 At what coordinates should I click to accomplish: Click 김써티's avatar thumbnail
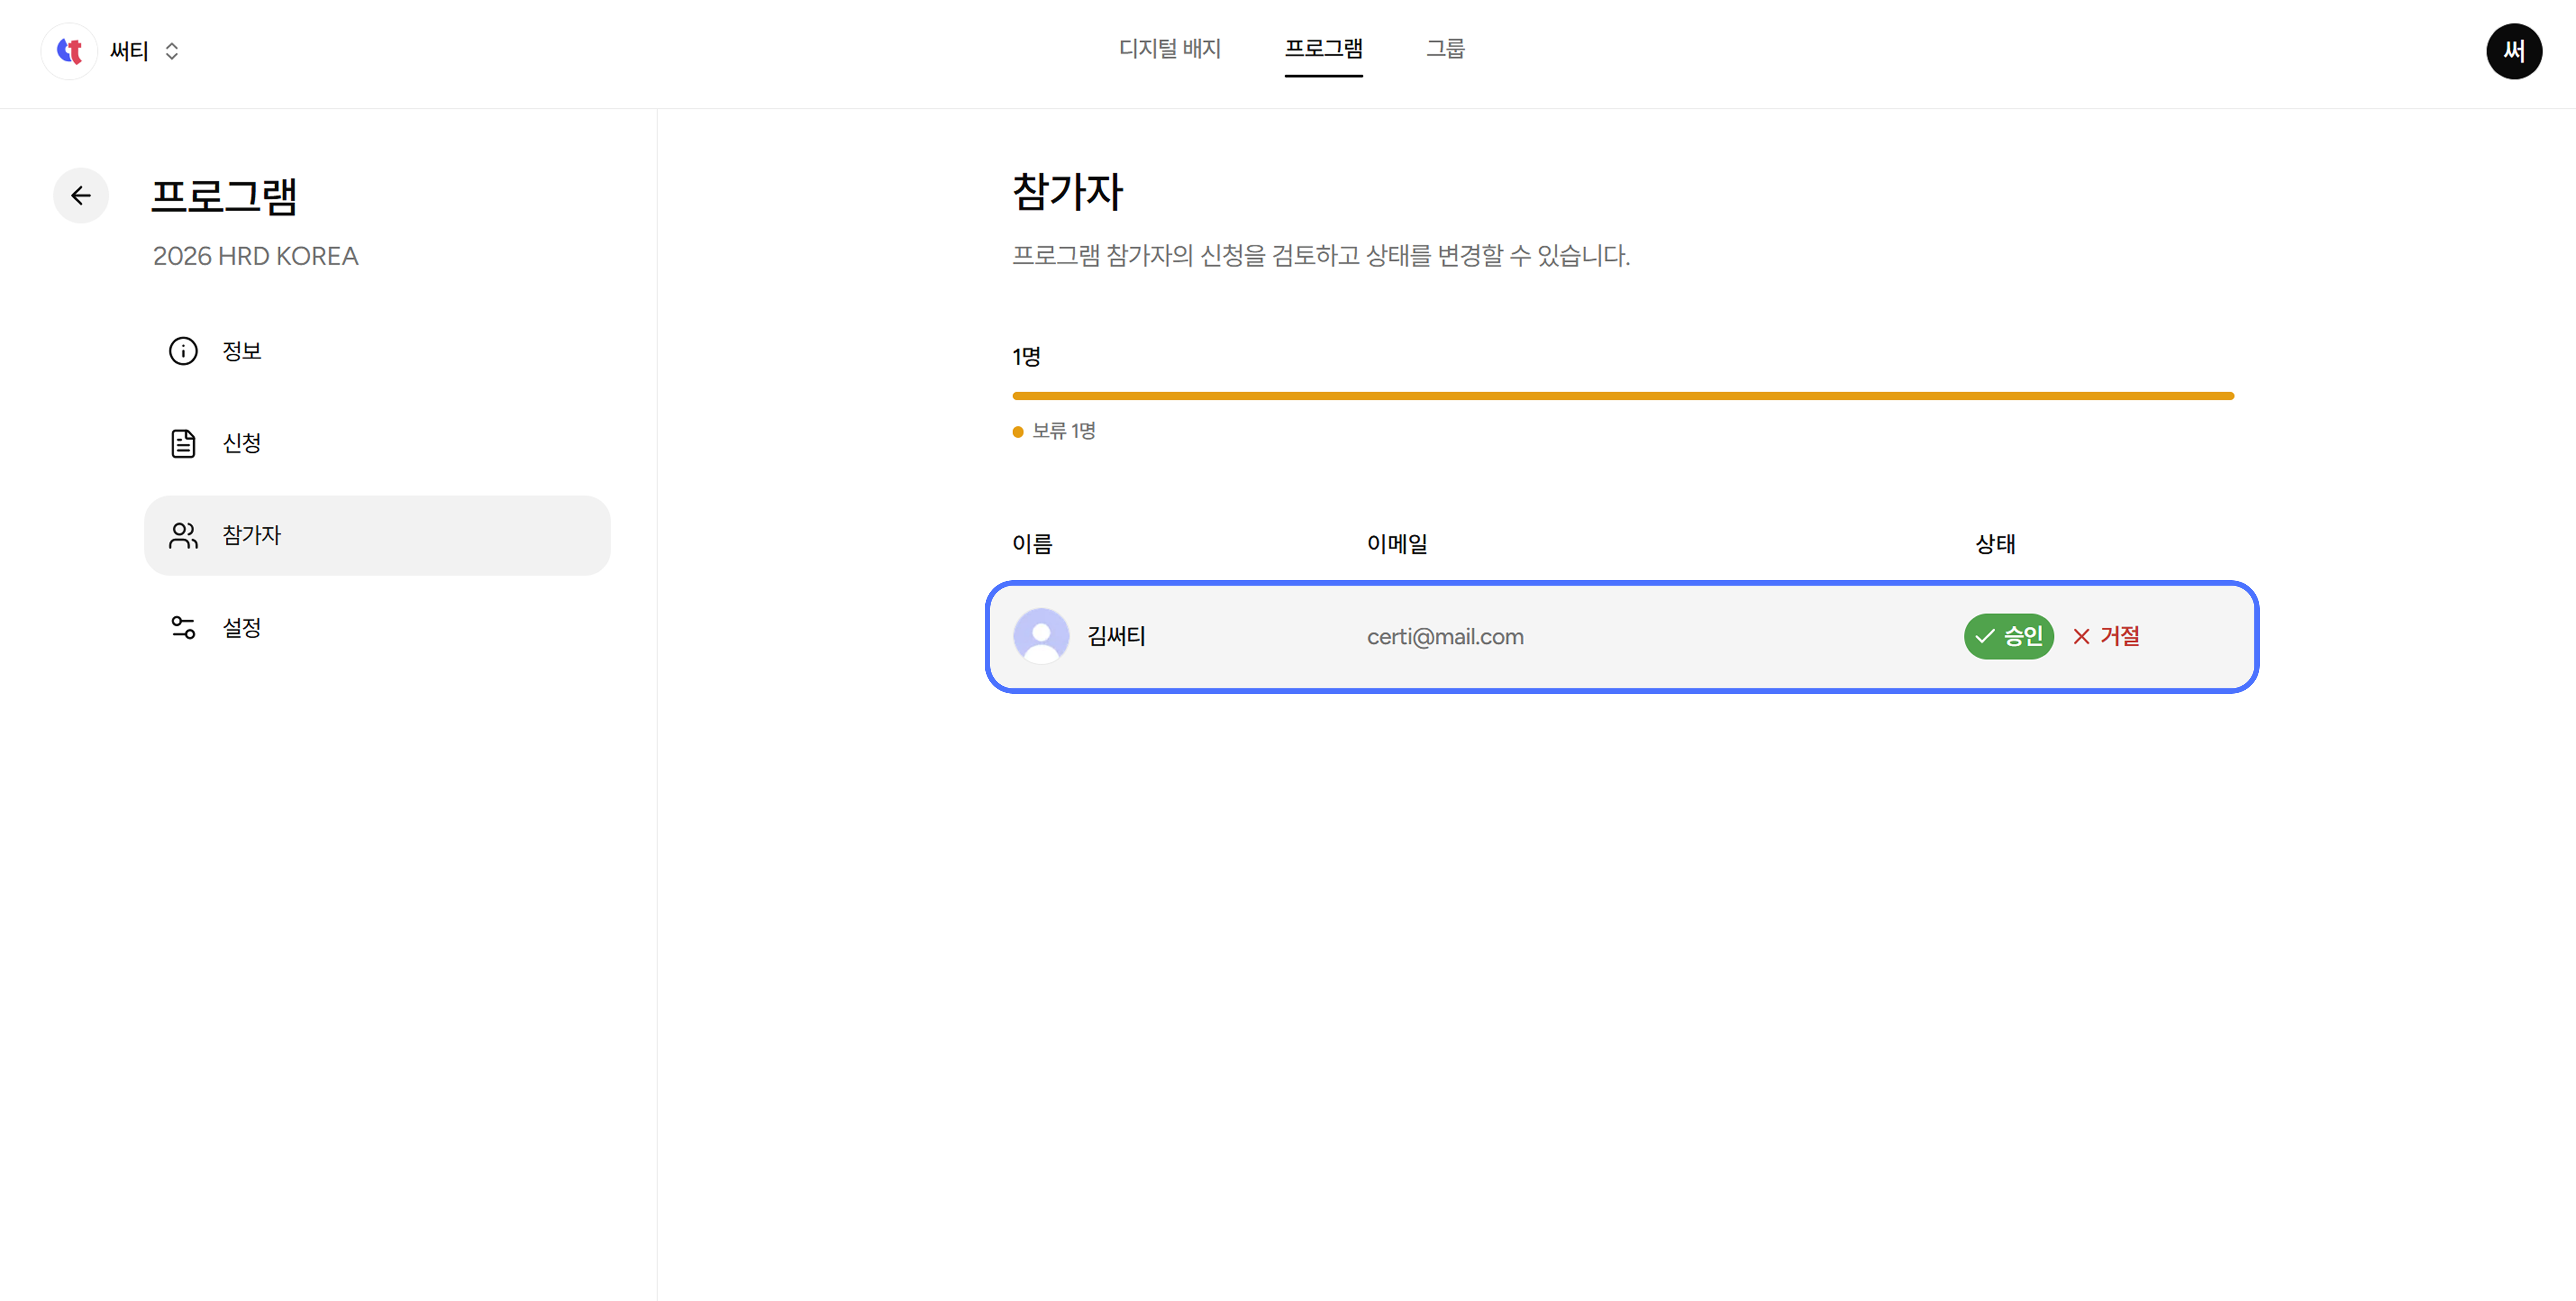1041,637
